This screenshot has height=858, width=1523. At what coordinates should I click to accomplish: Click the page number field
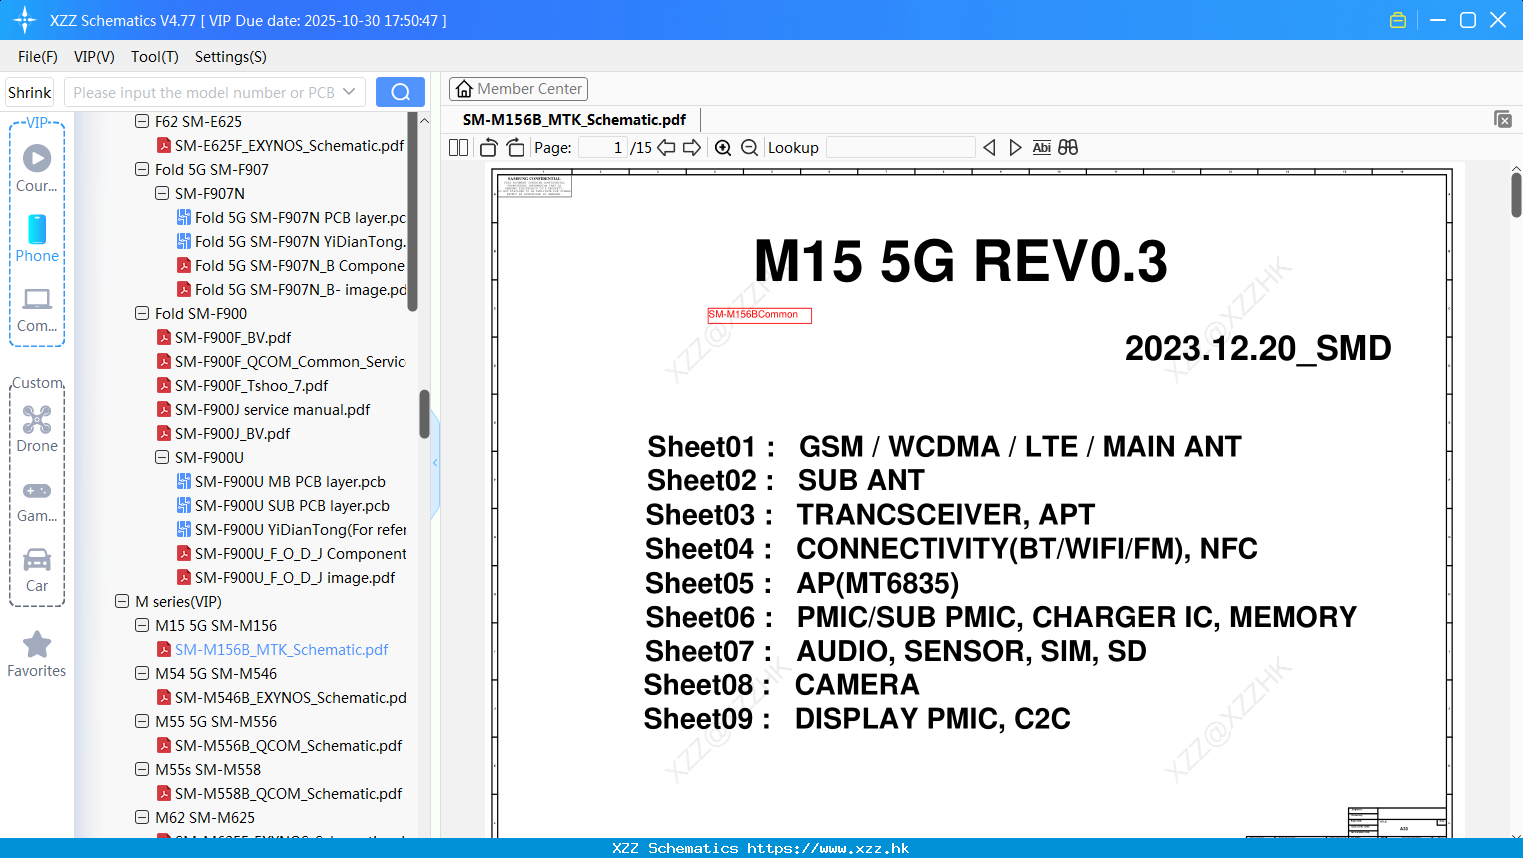(x=603, y=148)
